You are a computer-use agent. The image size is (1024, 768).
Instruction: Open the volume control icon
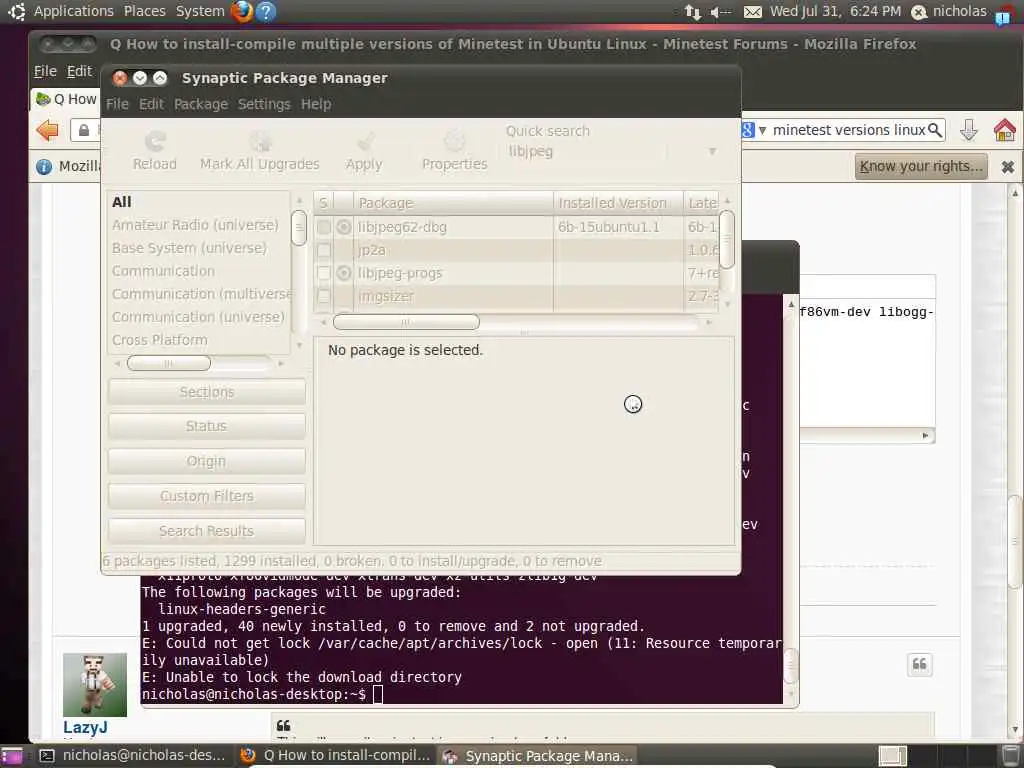(720, 12)
